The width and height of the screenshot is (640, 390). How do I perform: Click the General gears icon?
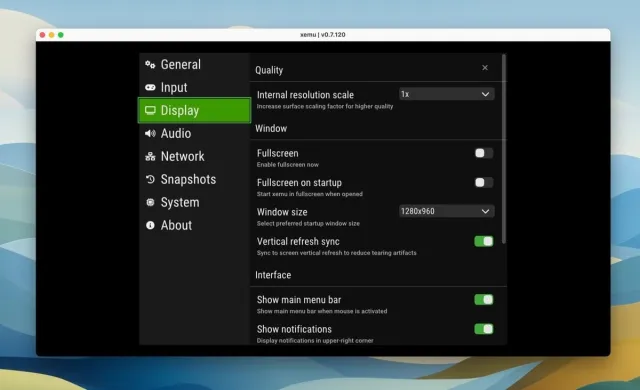coord(150,64)
